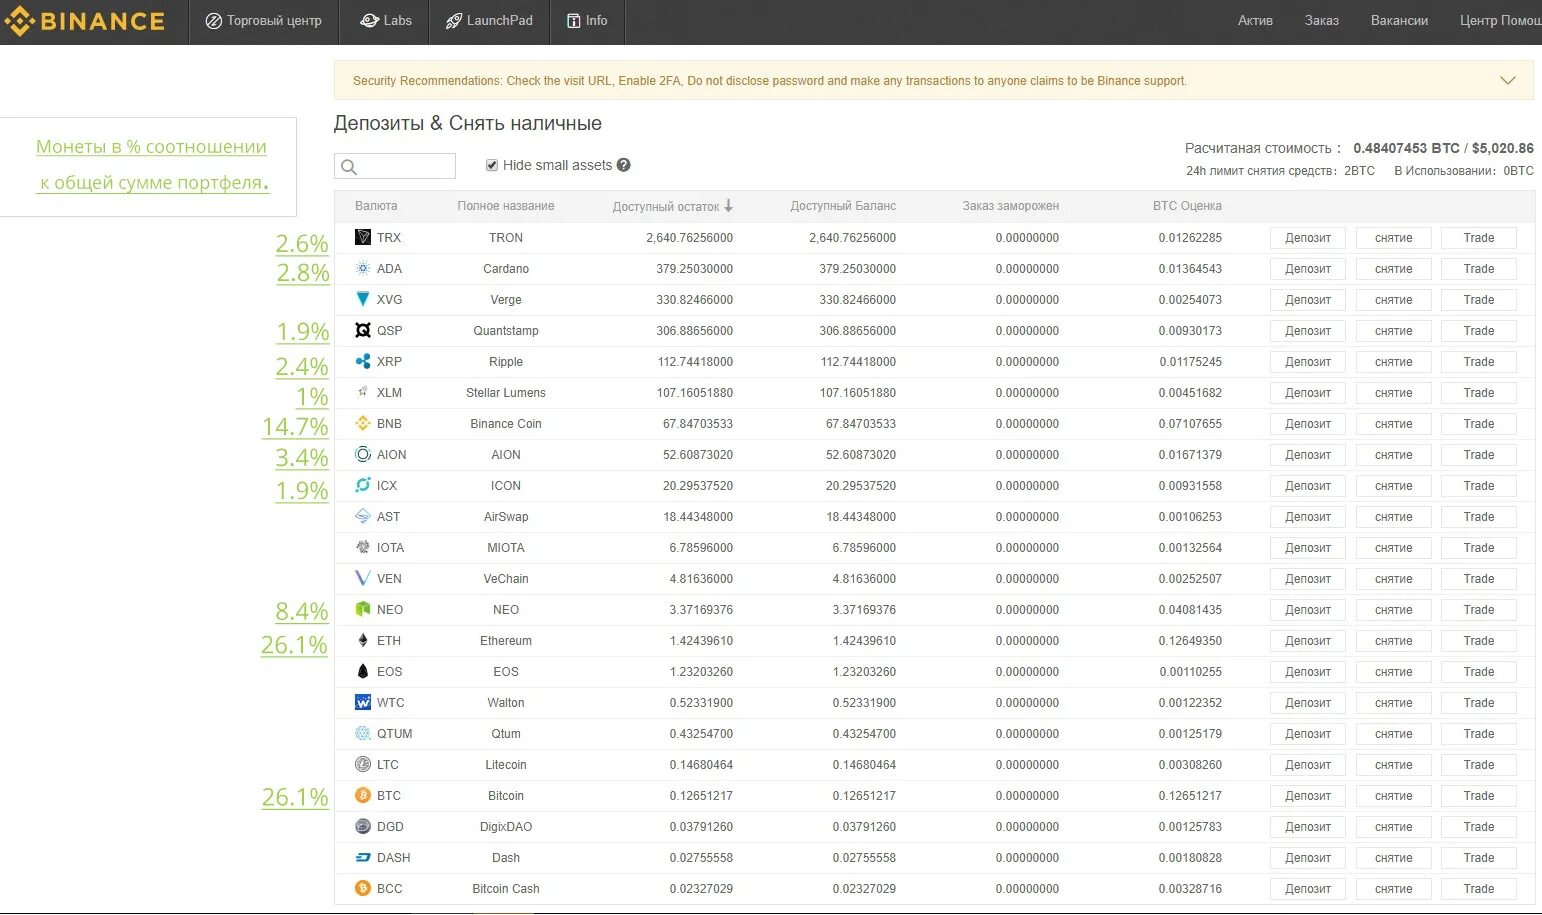Viewport: 1542px width, 915px height.
Task: Click the BNB coin icon
Action: pos(363,424)
